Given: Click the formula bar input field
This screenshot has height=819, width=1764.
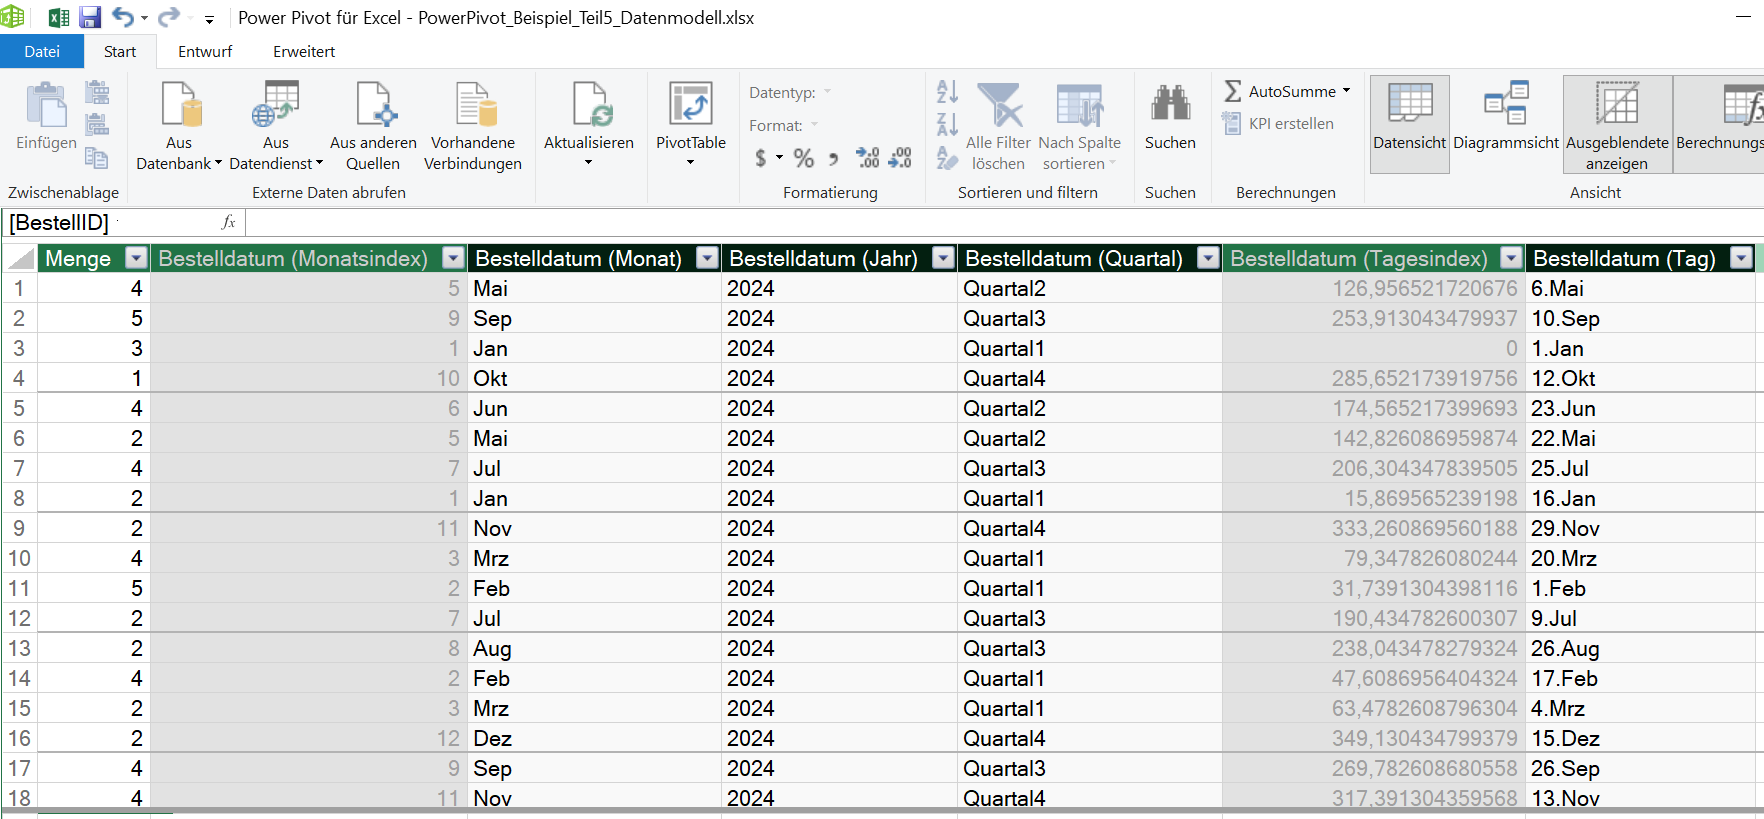Looking at the screenshot, I should click(1004, 222).
